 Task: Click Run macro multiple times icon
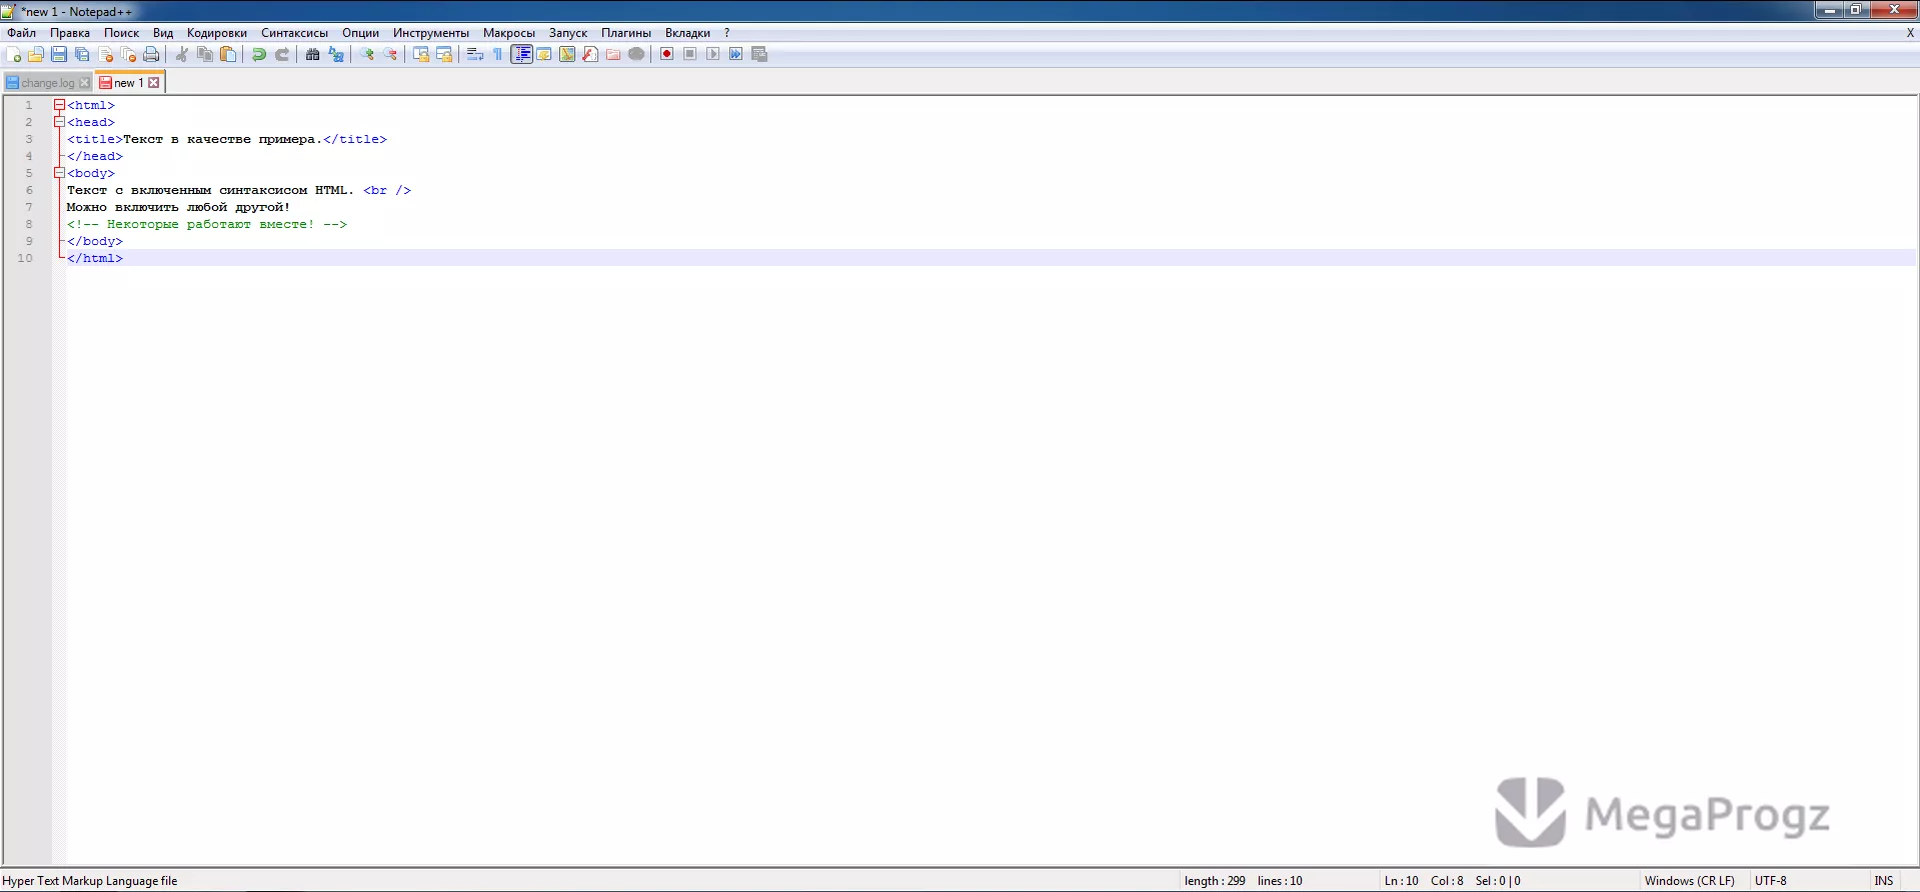(736, 54)
